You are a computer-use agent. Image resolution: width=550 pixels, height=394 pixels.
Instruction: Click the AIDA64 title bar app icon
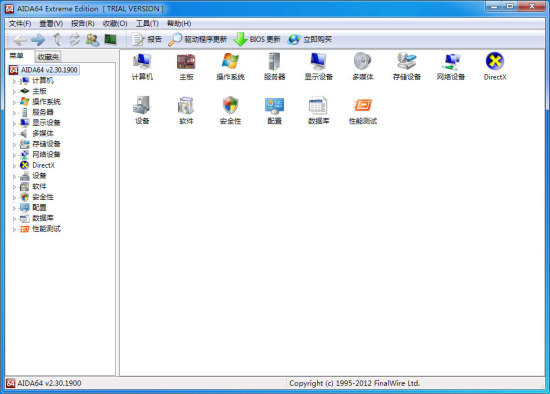pos(9,8)
